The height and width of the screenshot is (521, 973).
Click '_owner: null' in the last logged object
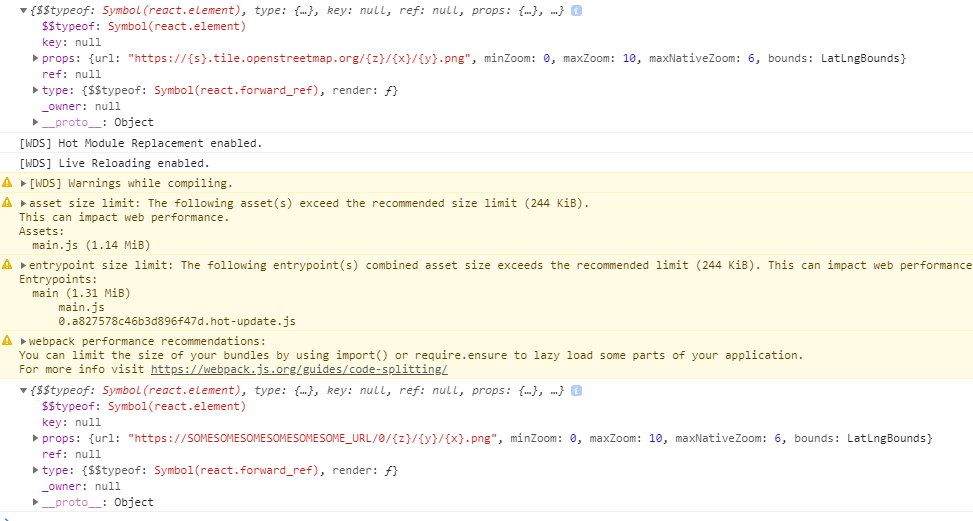[x=81, y=486]
